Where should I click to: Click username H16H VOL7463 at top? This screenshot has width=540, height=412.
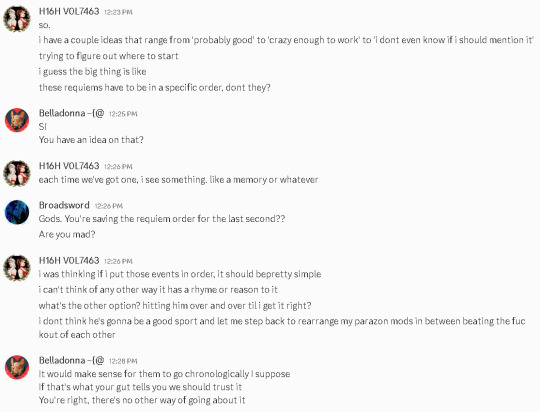(x=69, y=11)
